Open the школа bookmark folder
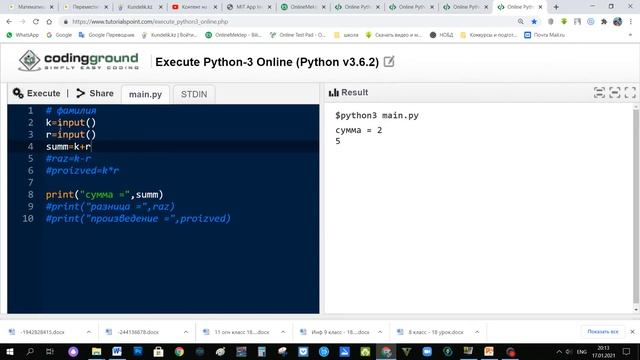Image resolution: width=640 pixels, height=360 pixels. point(346,35)
